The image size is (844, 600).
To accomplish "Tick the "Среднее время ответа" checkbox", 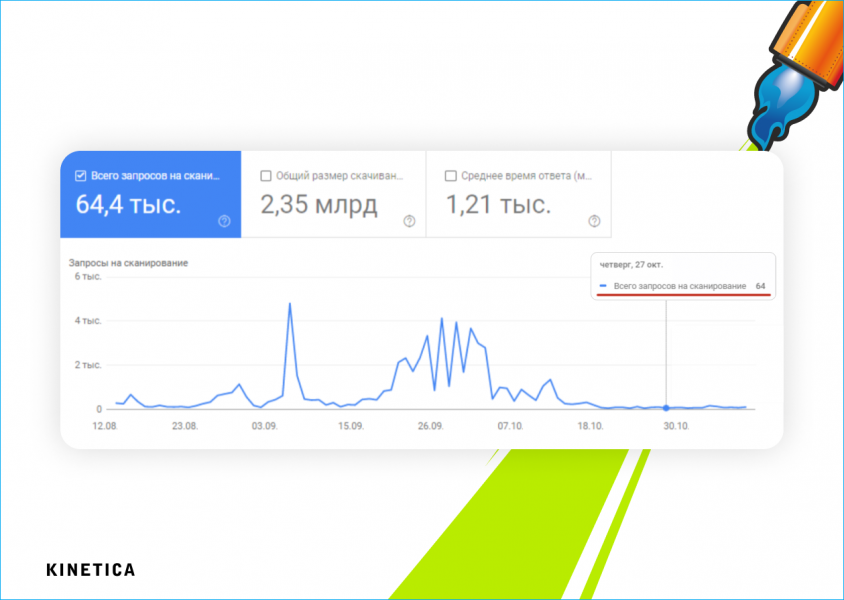I will [x=451, y=176].
